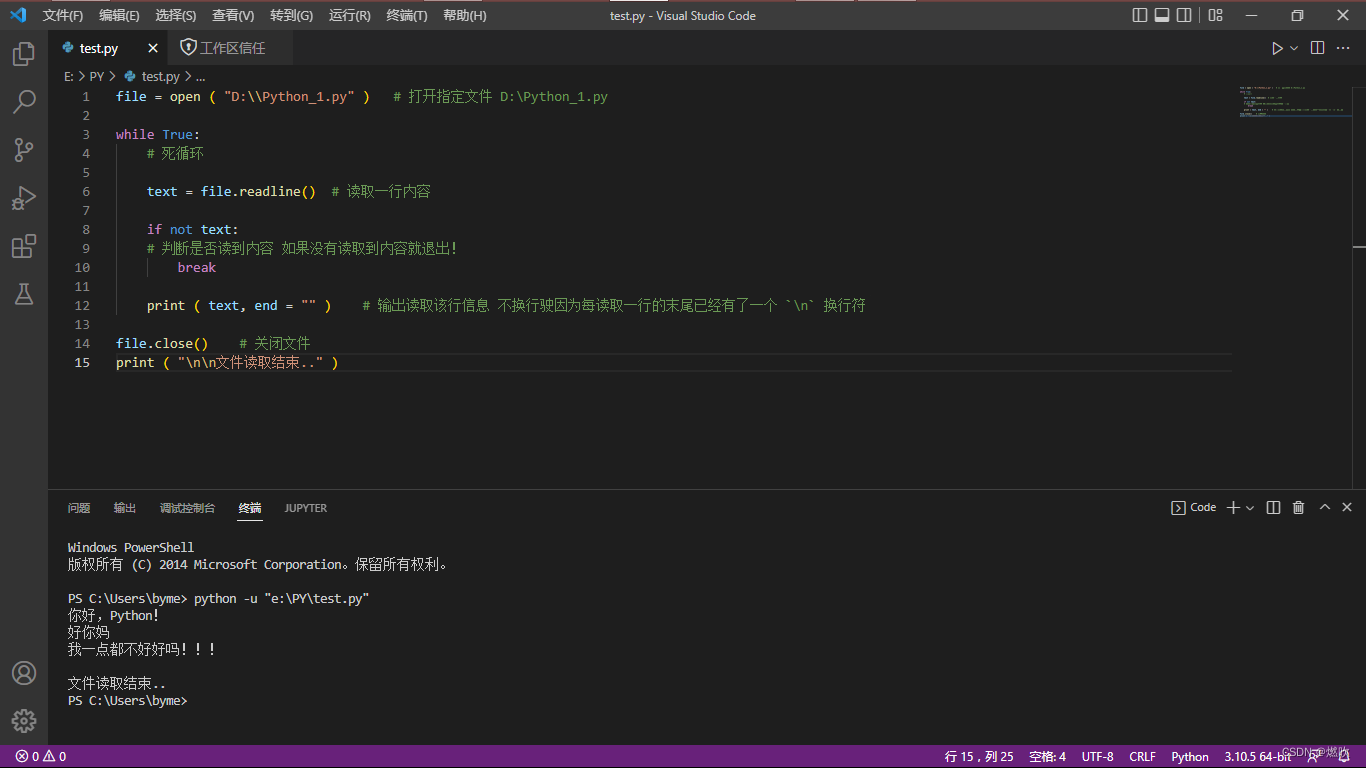
Task: Open the Testing flask view
Action: coord(24,294)
